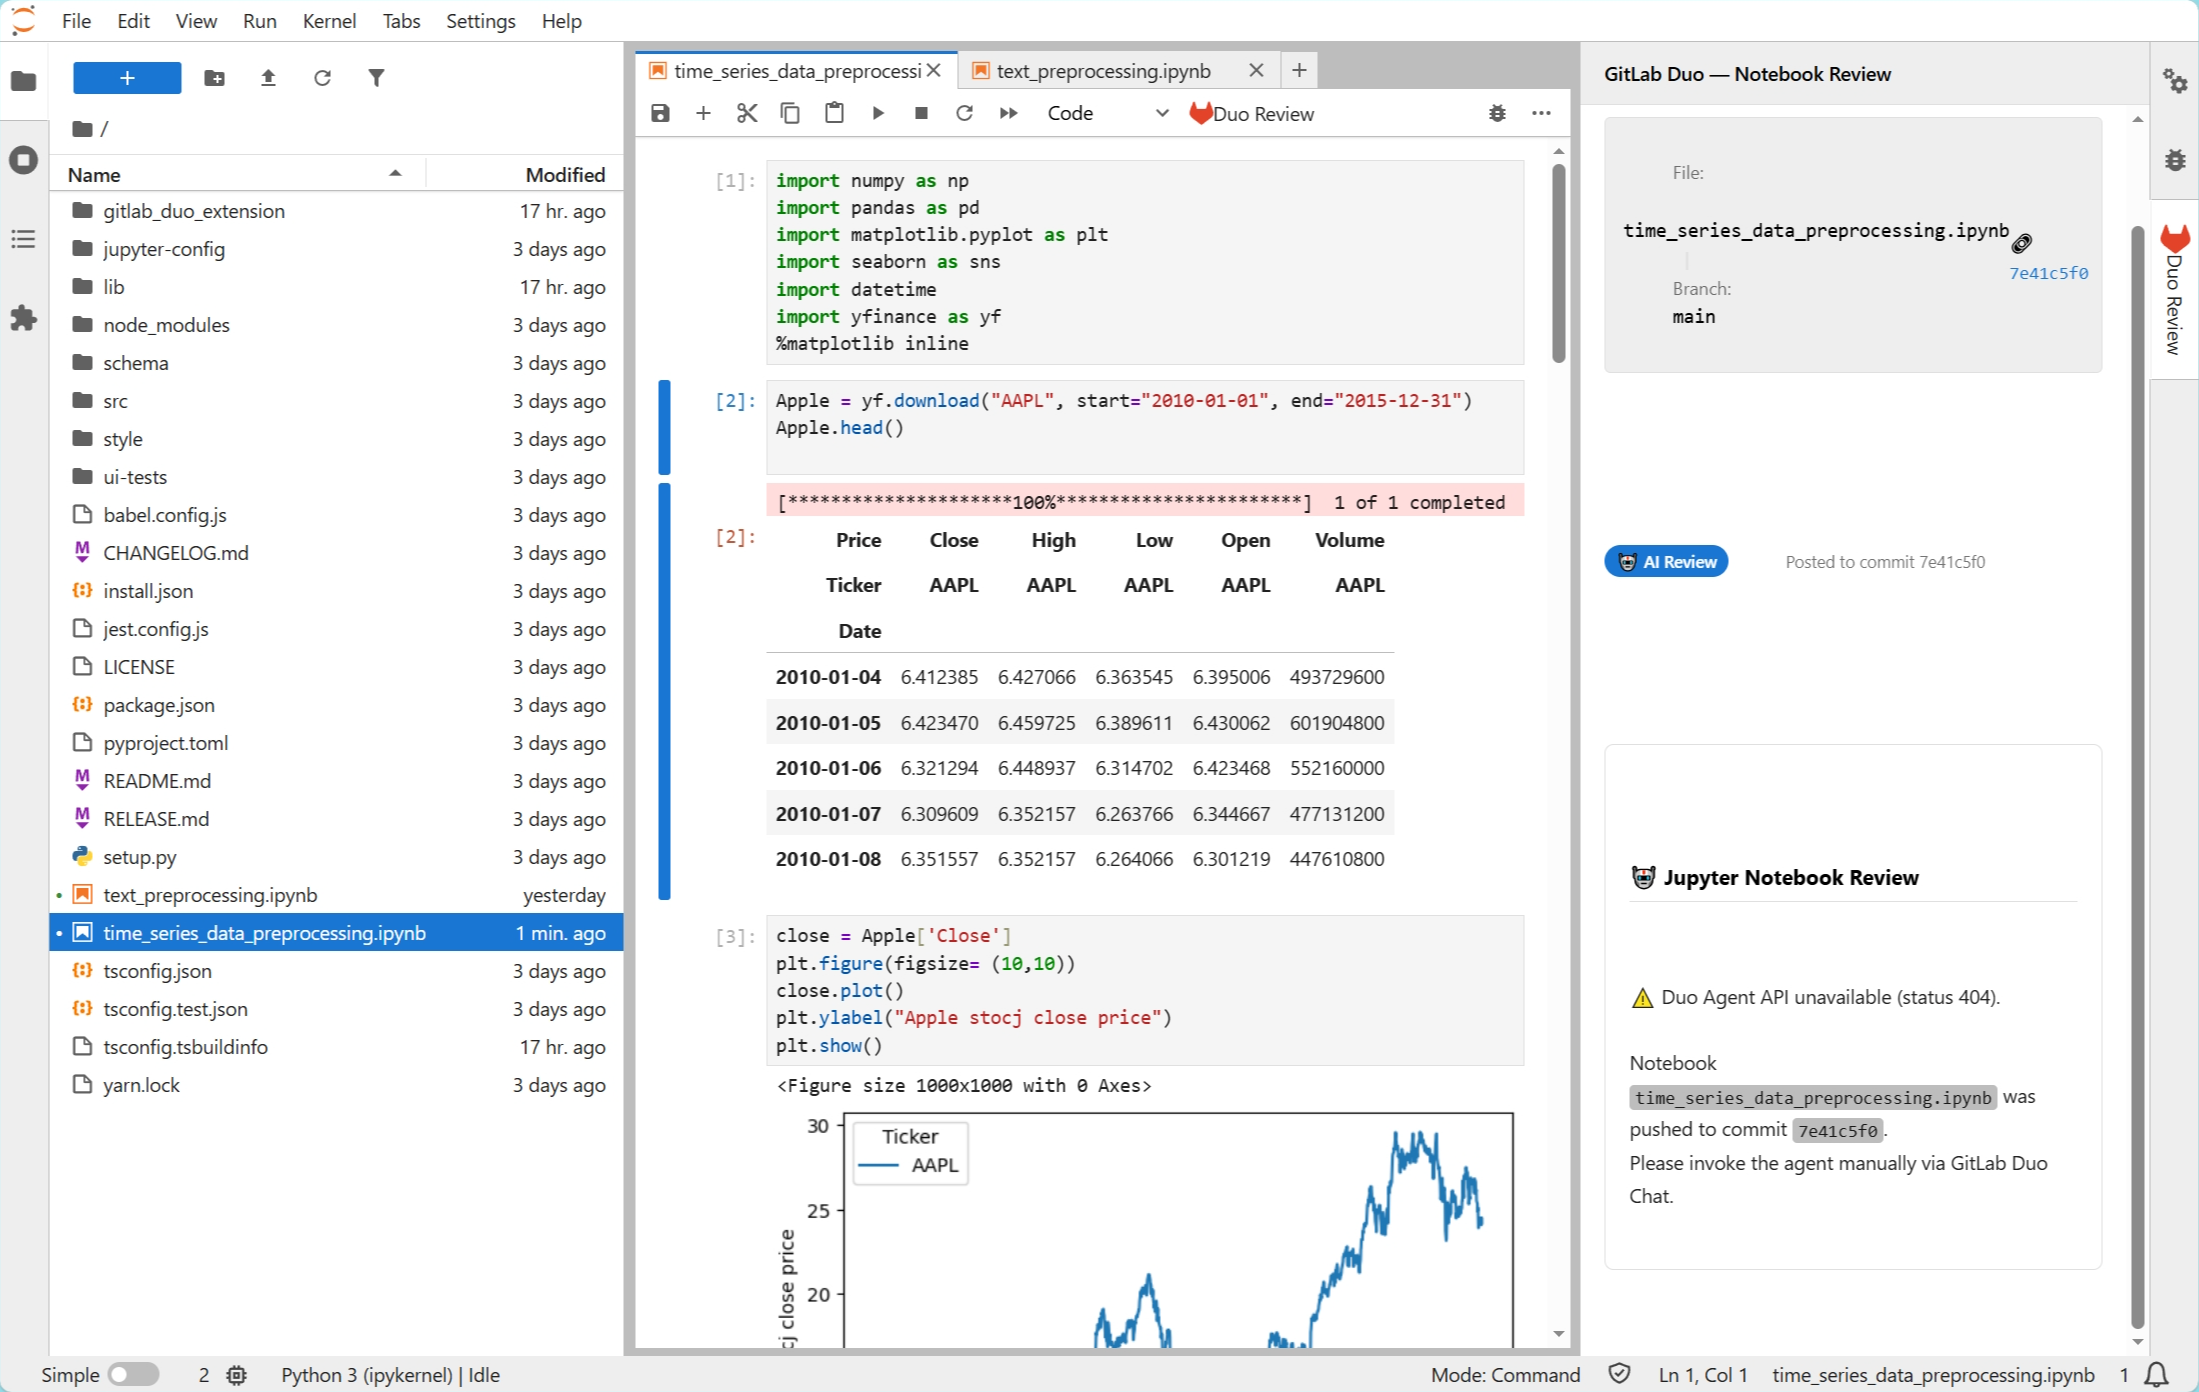Open the Code cell type dropdown
2199x1392 pixels.
(1107, 113)
